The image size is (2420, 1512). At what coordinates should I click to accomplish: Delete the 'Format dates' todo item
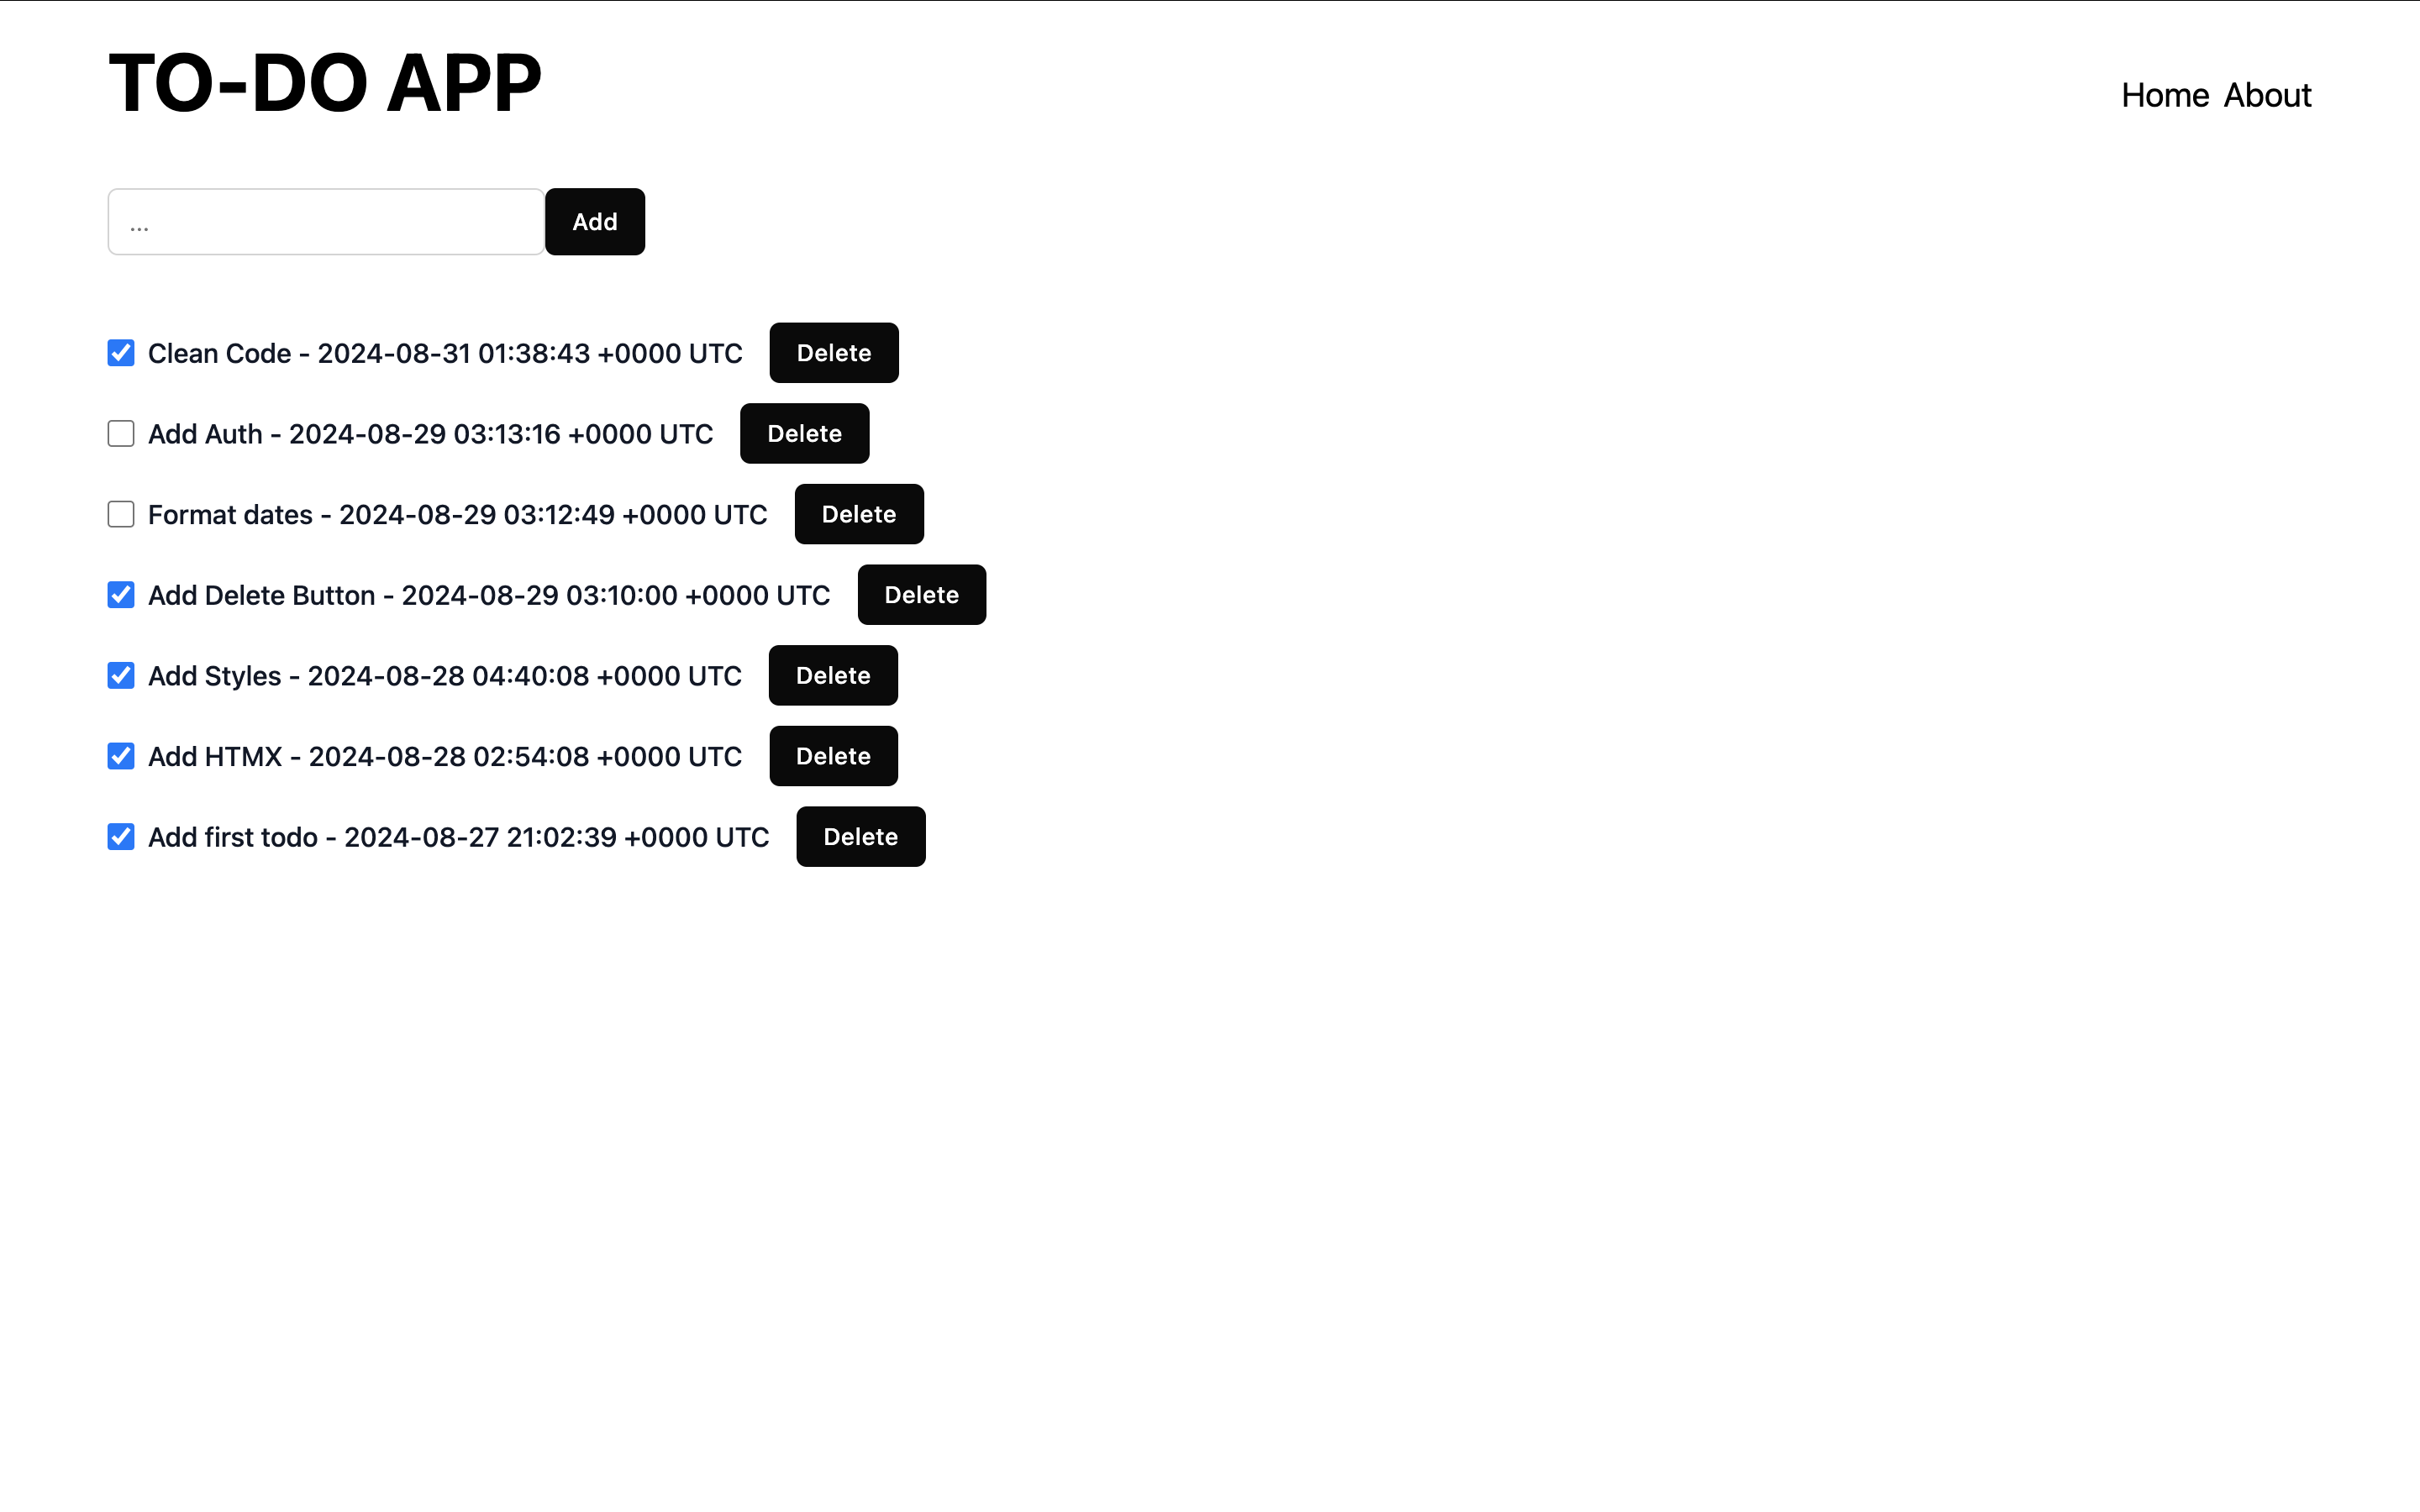click(857, 512)
